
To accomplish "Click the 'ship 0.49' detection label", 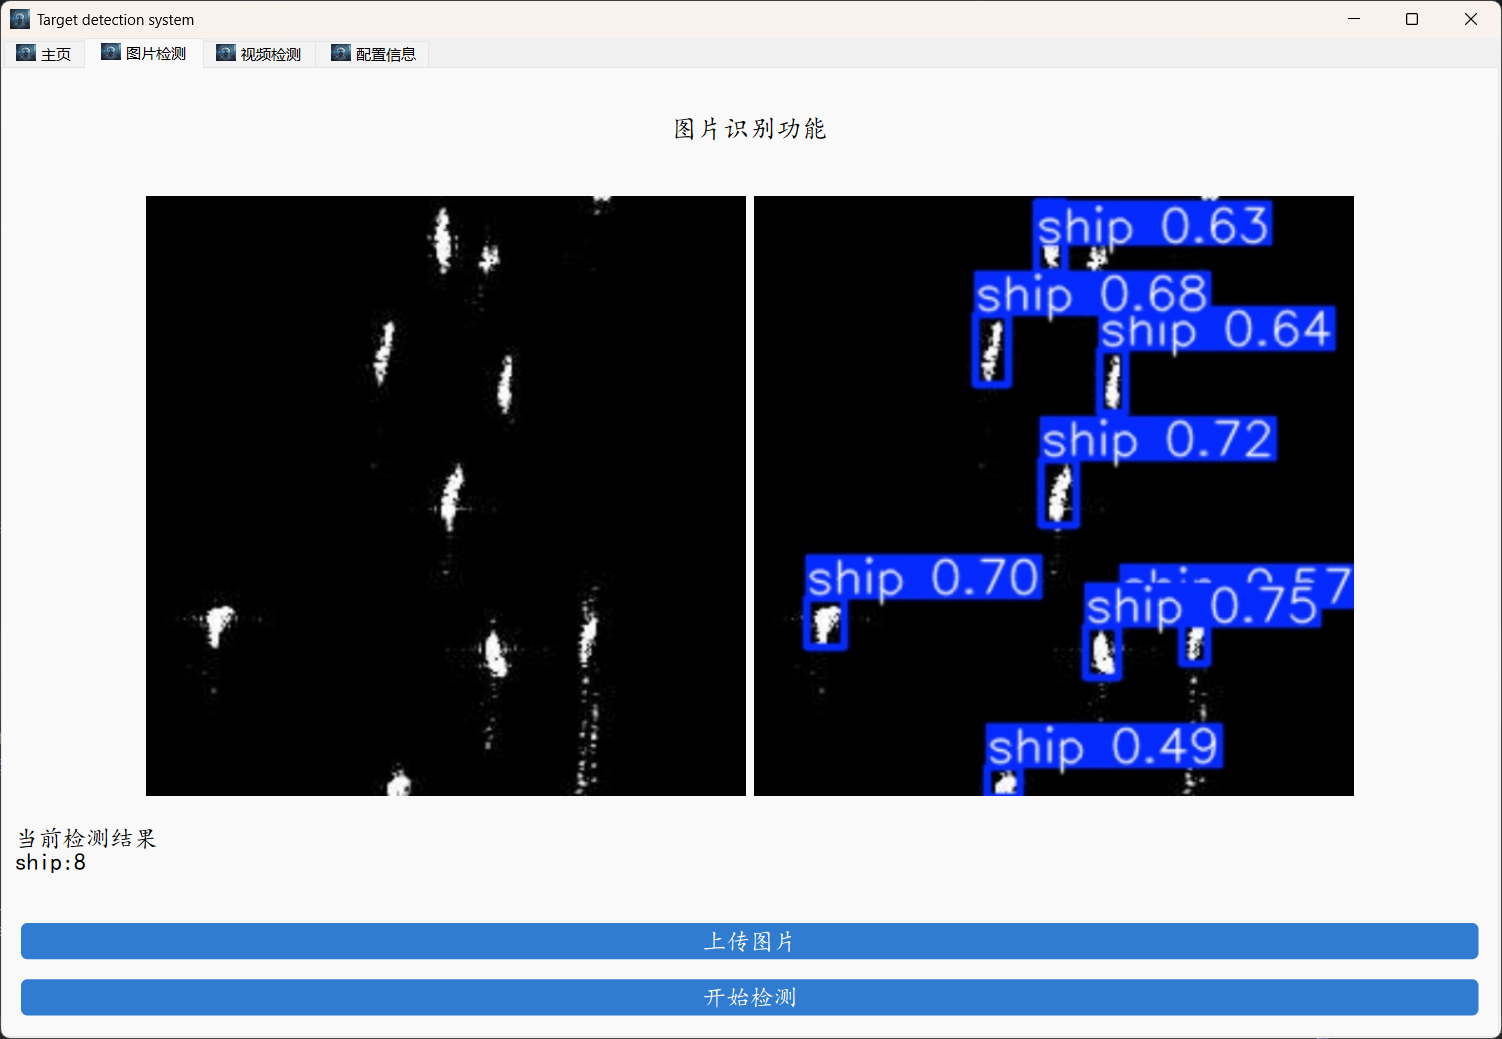I will tap(1103, 746).
